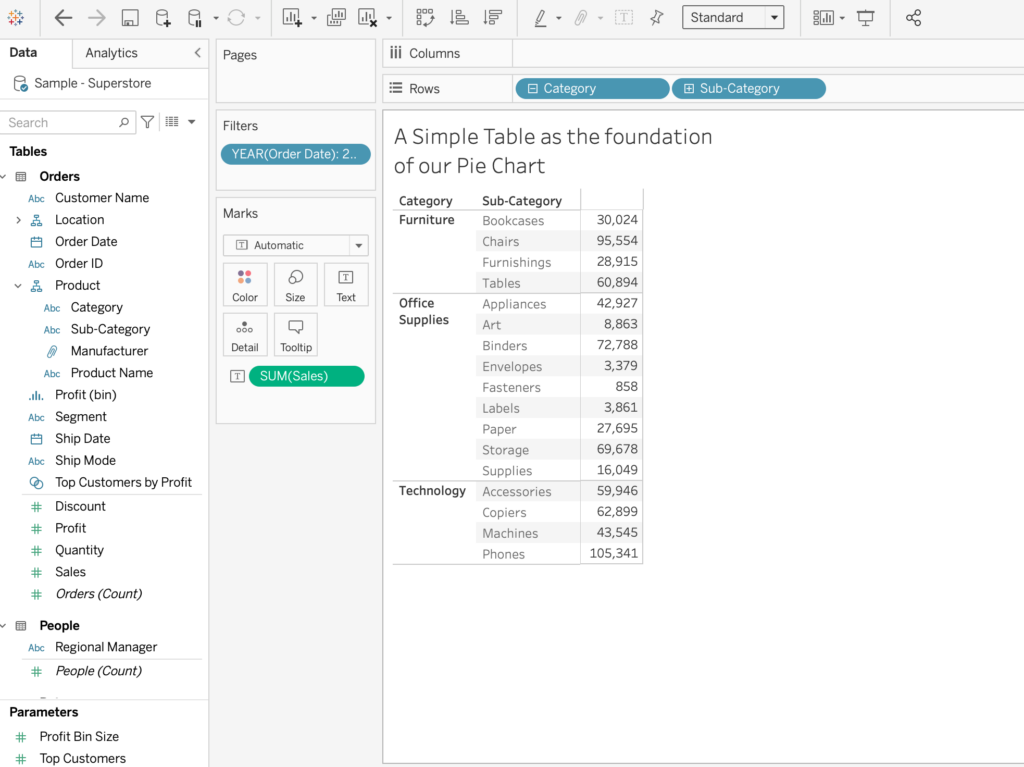This screenshot has width=1024, height=767.
Task: Click the pin (fix axes) toolbar icon
Action: [656, 18]
